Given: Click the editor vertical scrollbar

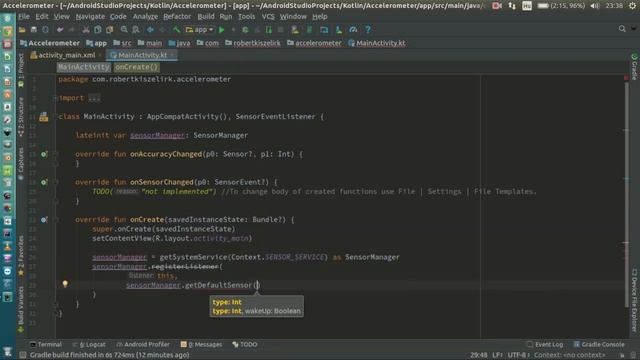Looking at the screenshot, I should point(626,194).
